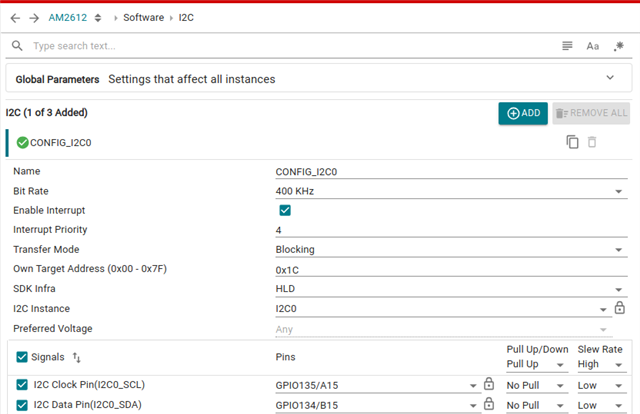This screenshot has width=640, height=414.
Task: Go back with the left arrow
Action: point(16,18)
